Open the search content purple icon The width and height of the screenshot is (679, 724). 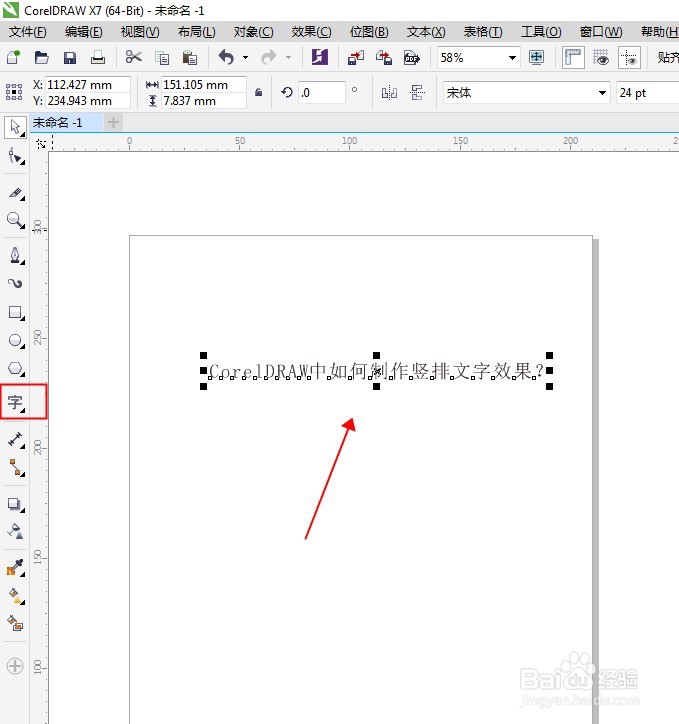319,57
